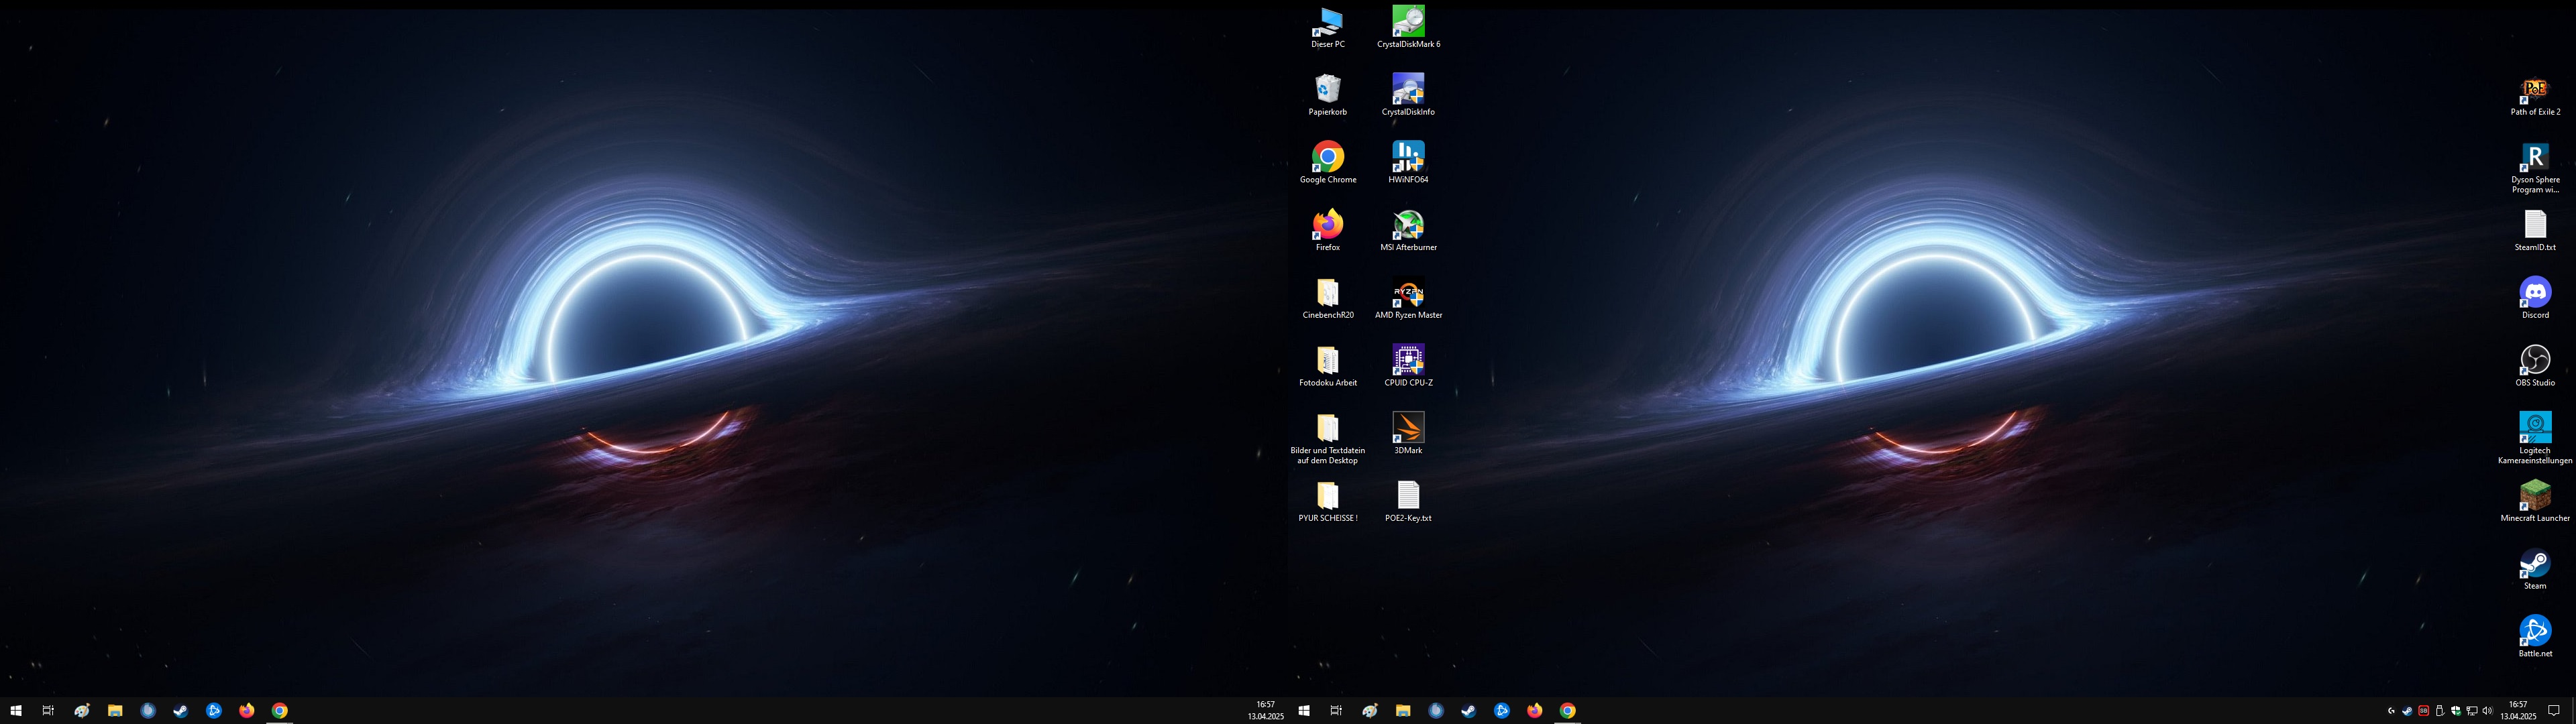This screenshot has height=724, width=2576.
Task: Open the Windows Security tray icon
Action: 2457,711
